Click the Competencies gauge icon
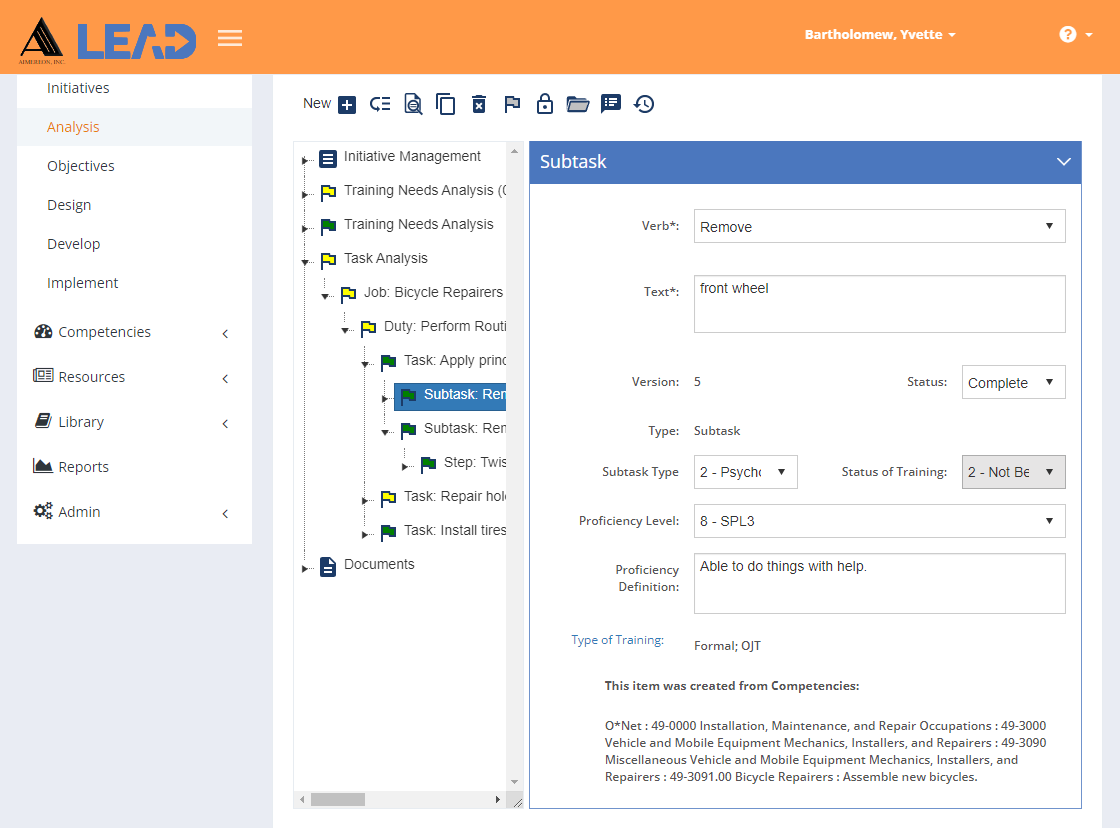 43,331
